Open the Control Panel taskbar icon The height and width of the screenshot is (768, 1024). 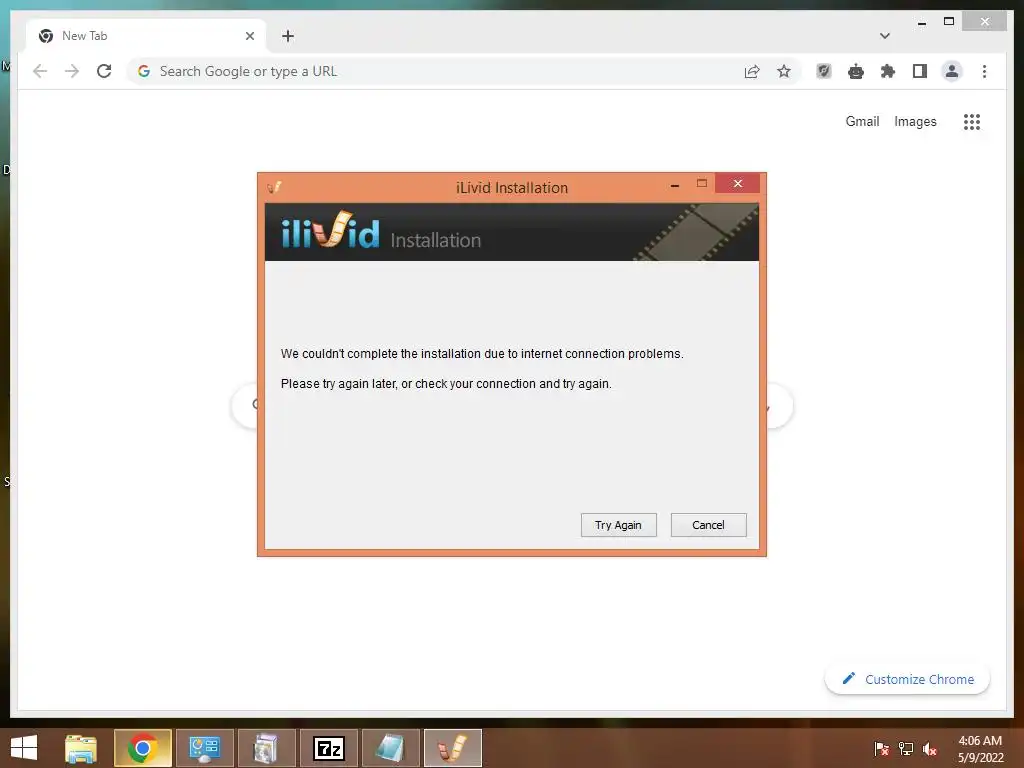204,748
